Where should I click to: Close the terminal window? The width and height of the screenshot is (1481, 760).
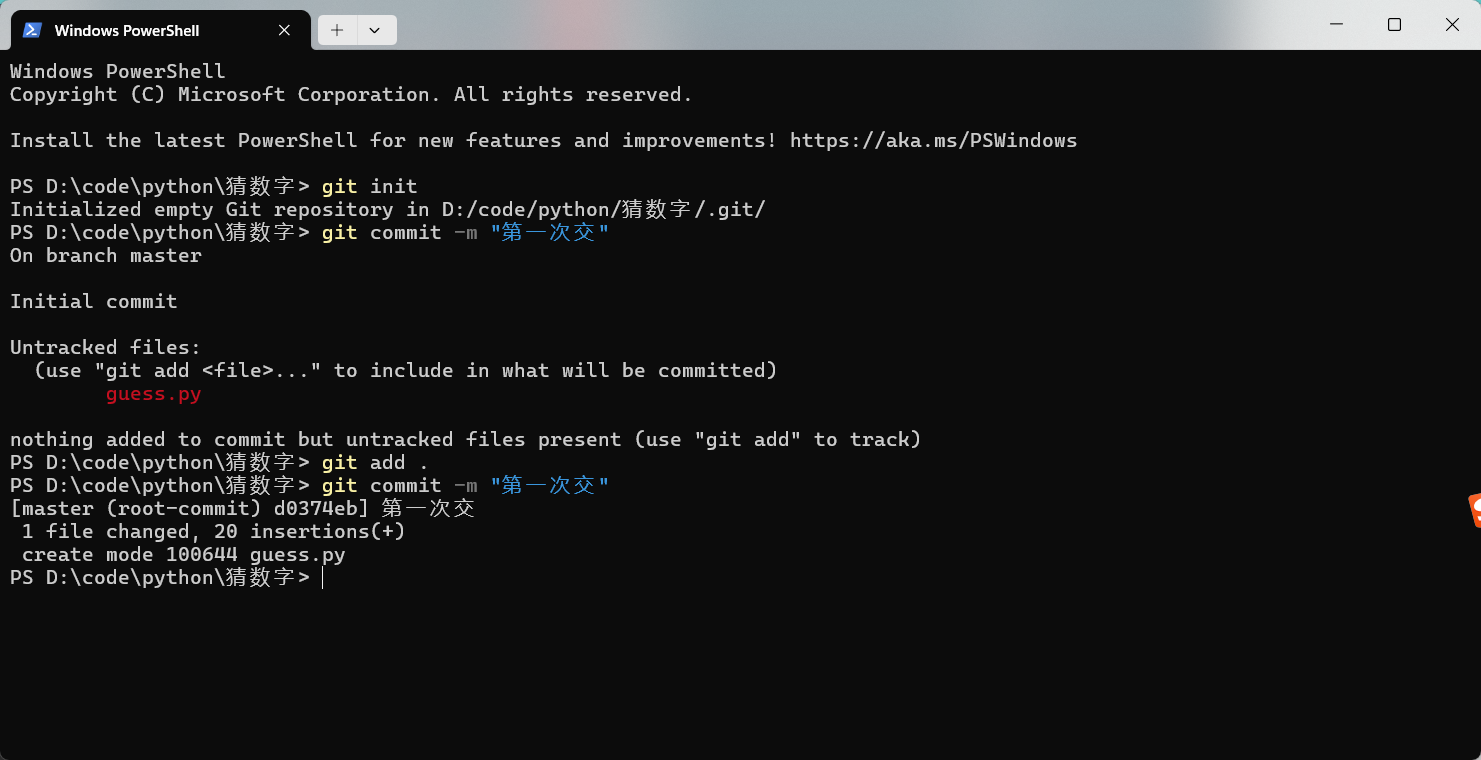point(1452,25)
